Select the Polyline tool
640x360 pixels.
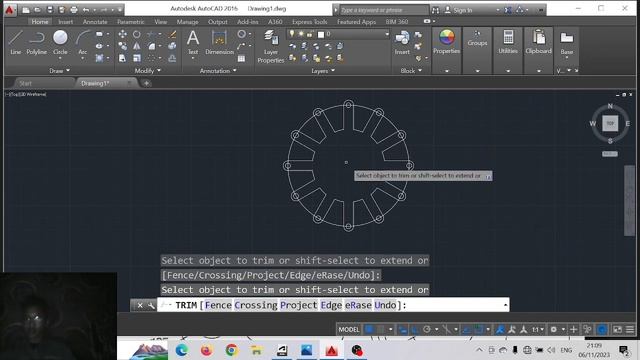pyautogui.click(x=36, y=42)
